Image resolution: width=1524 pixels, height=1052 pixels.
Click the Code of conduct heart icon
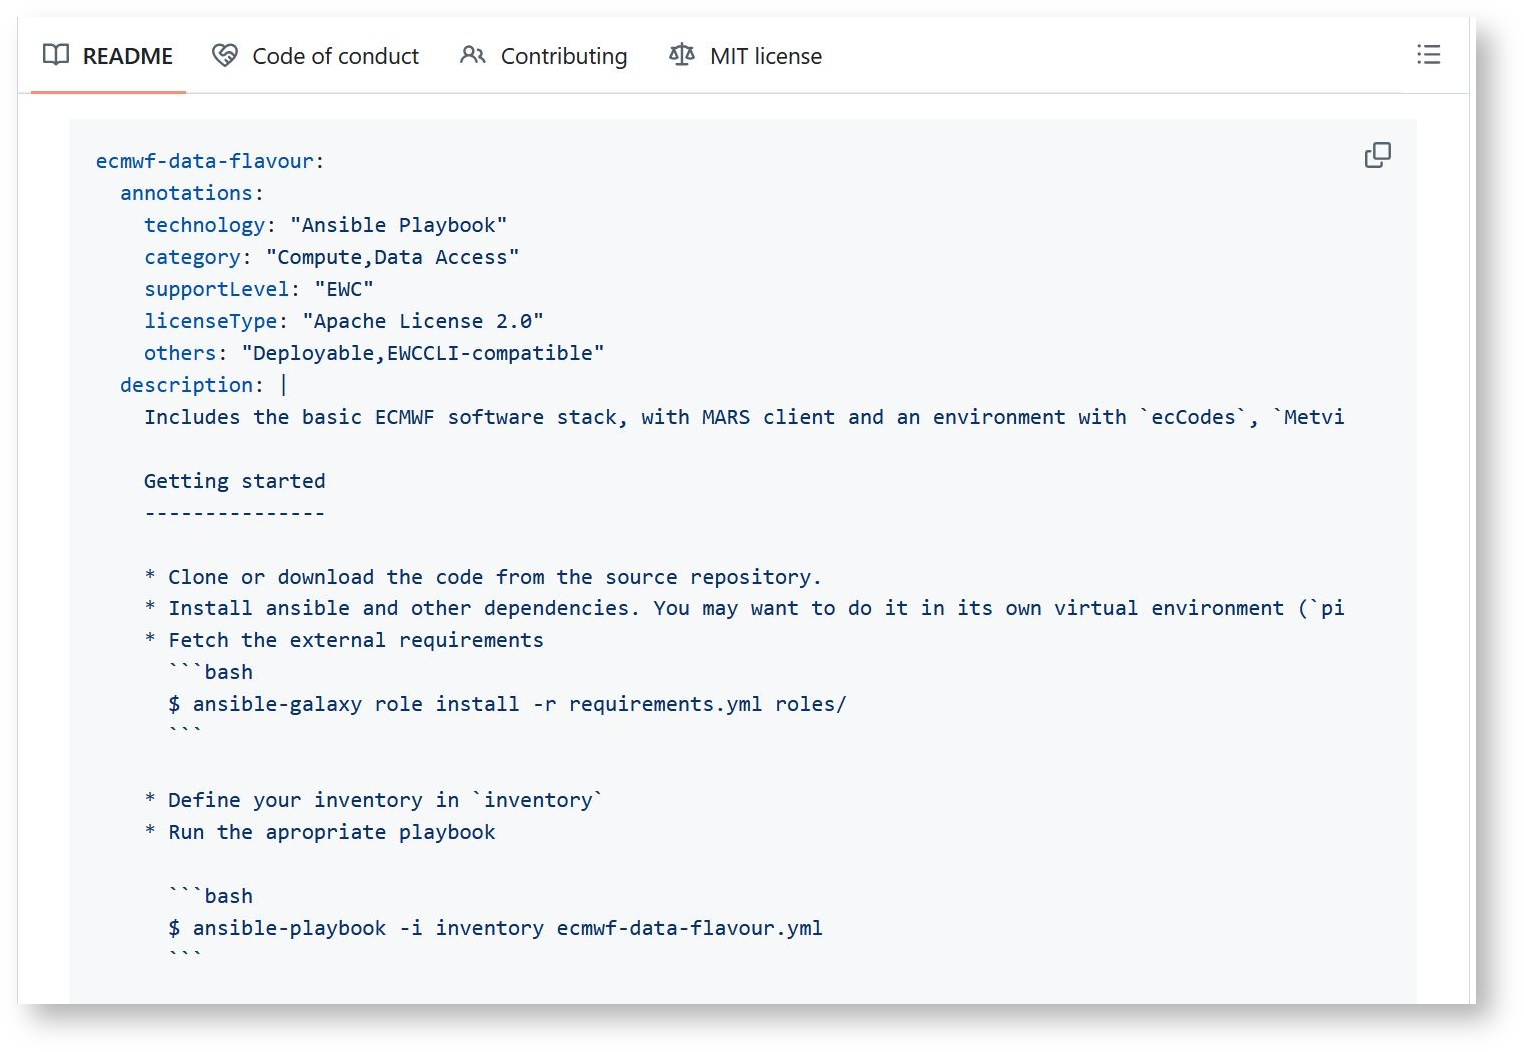tap(225, 55)
